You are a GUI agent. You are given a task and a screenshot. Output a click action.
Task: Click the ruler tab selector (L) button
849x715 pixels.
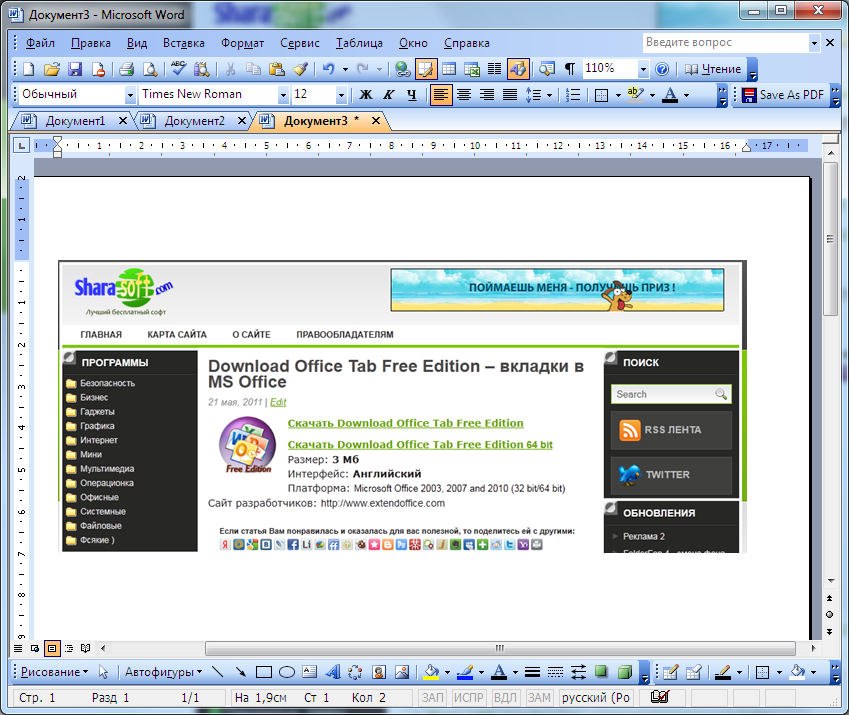[x=21, y=145]
